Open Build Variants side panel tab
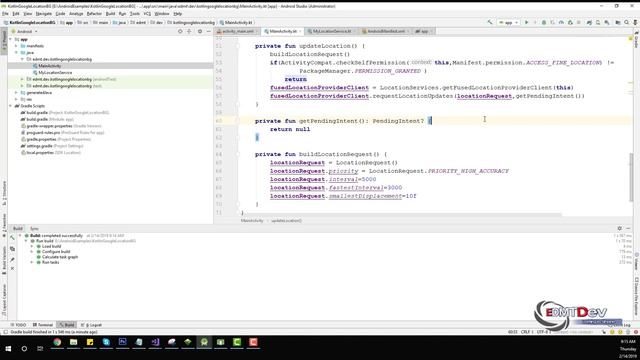640x360 pixels. point(4,260)
